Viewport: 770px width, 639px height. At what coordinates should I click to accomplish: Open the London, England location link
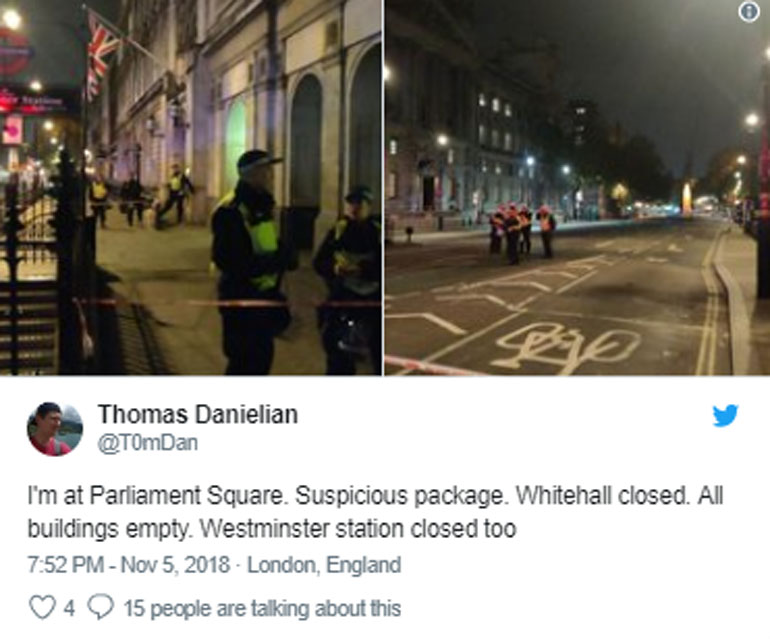click(x=324, y=565)
